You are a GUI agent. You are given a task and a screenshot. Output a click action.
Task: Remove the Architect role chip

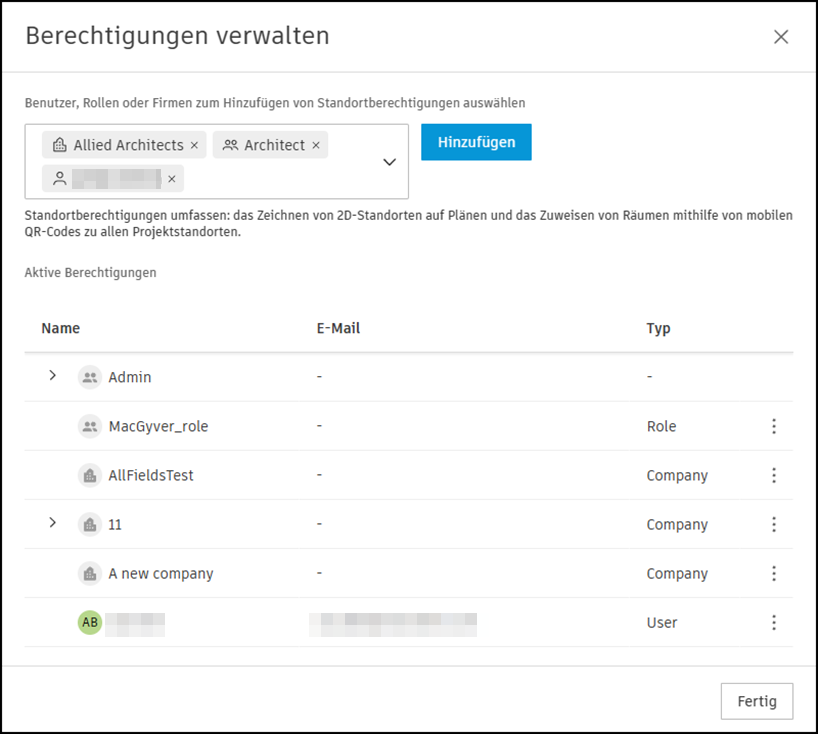pos(316,146)
